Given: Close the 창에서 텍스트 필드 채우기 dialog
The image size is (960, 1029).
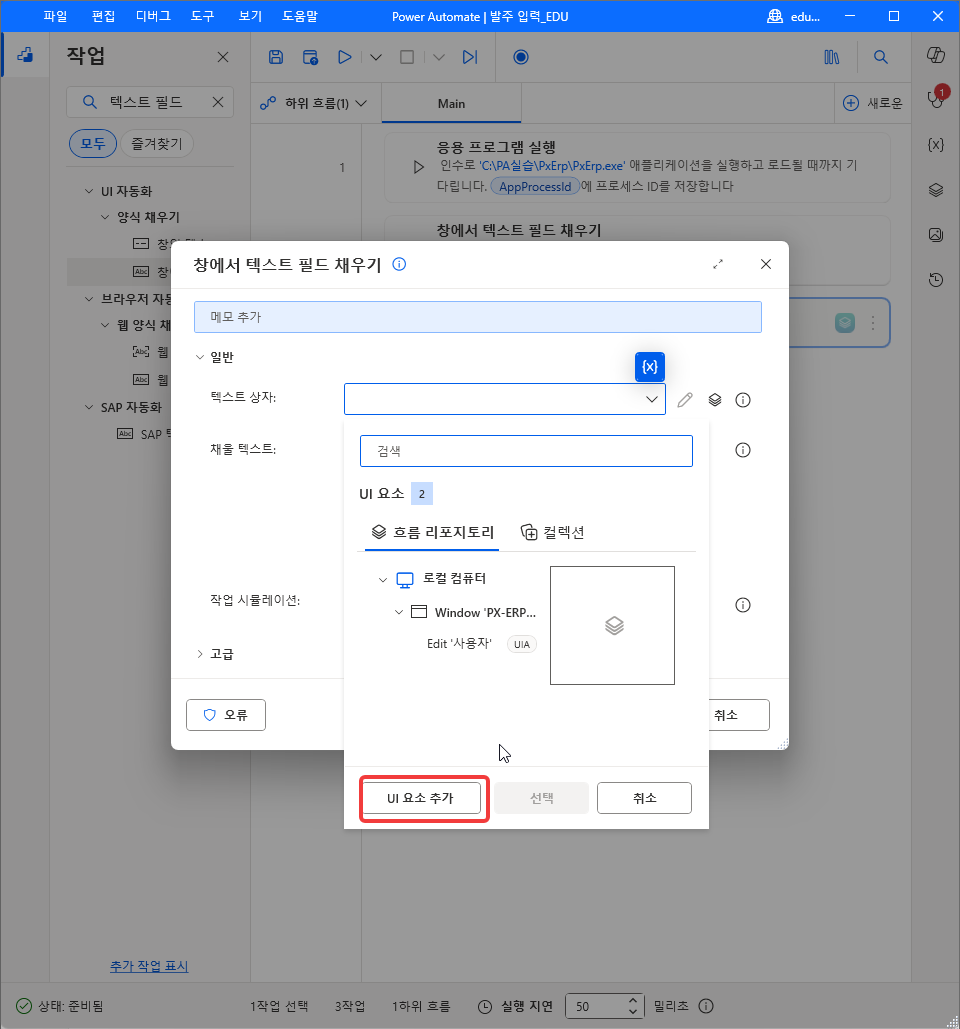Looking at the screenshot, I should coord(766,264).
